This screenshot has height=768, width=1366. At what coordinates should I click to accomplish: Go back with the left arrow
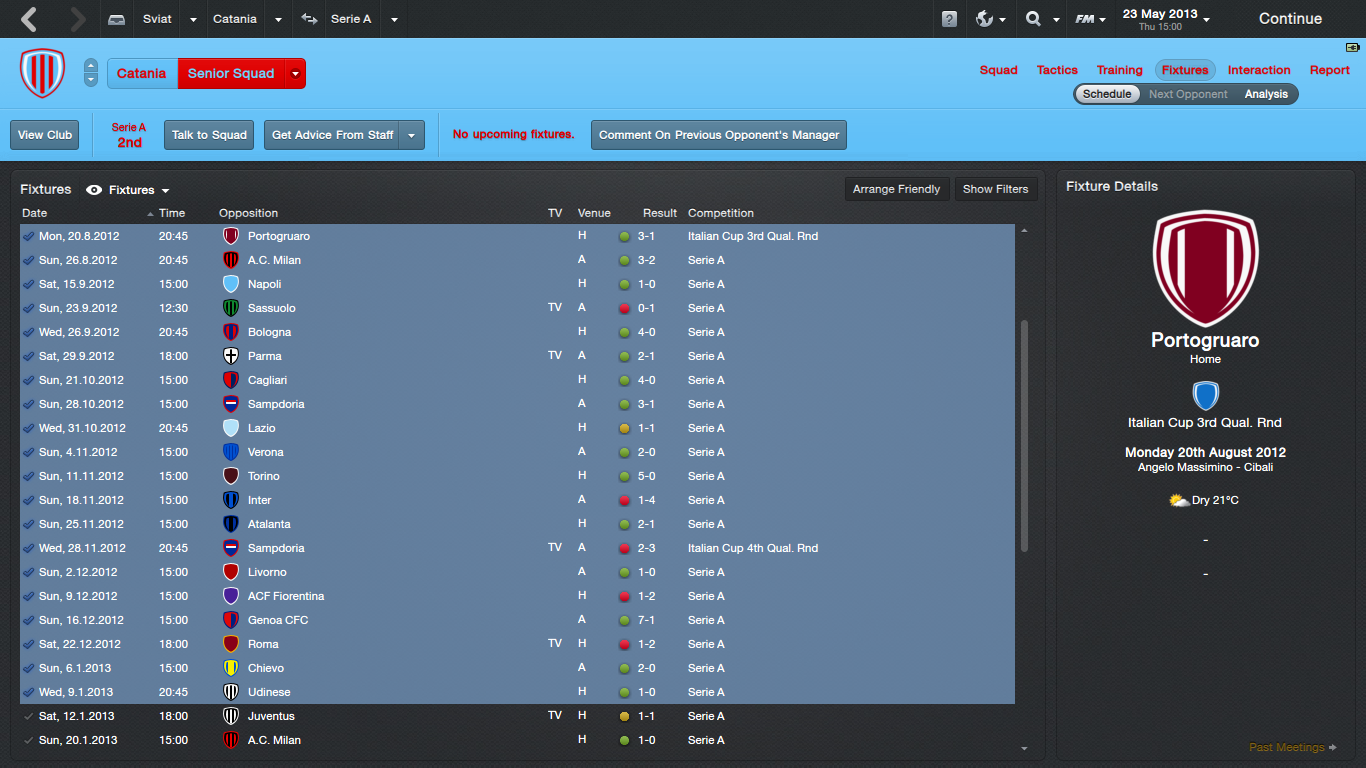click(29, 19)
